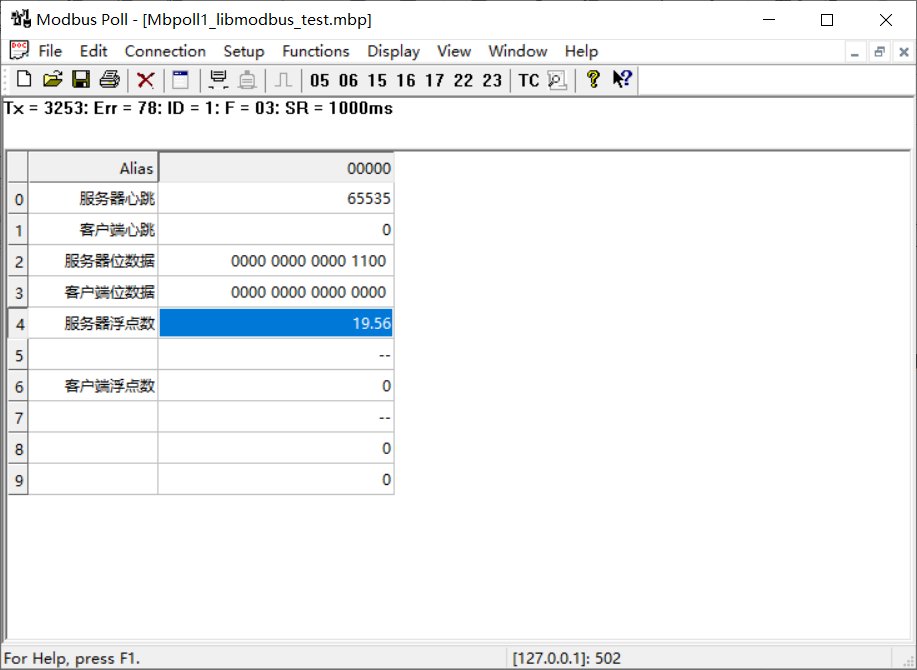Click the 客户端心跳 alias cell
Viewport: 917px width, 670px height.
94,229
